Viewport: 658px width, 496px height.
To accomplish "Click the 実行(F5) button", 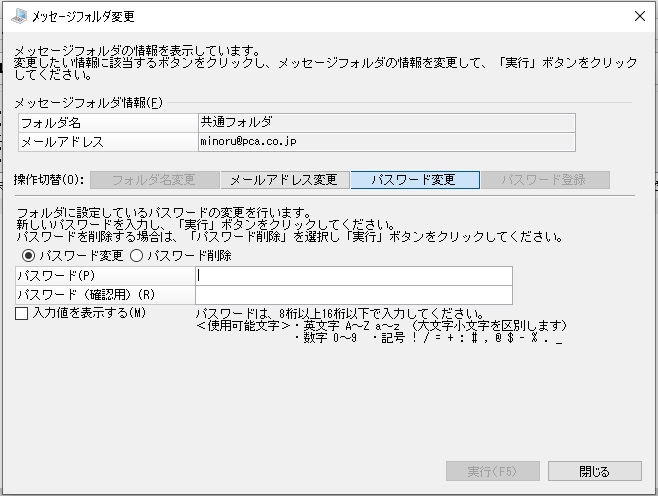I will click(493, 471).
